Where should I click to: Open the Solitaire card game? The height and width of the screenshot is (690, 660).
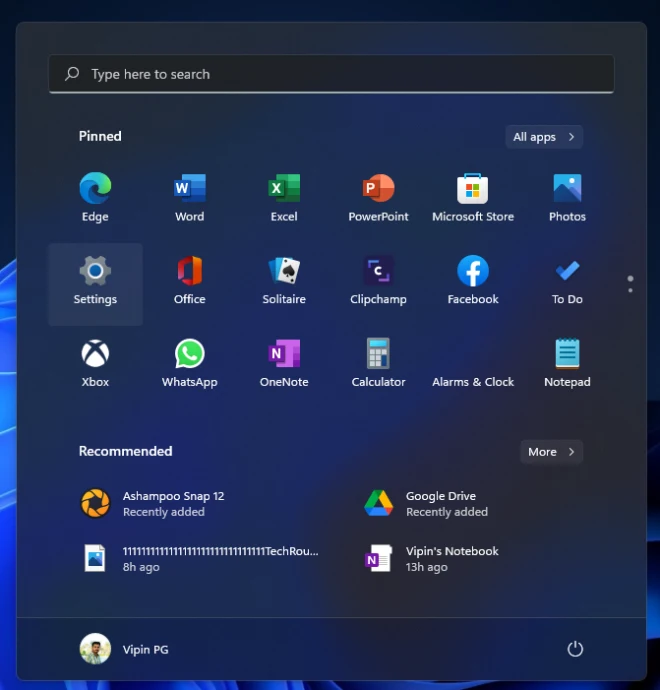[x=284, y=284]
